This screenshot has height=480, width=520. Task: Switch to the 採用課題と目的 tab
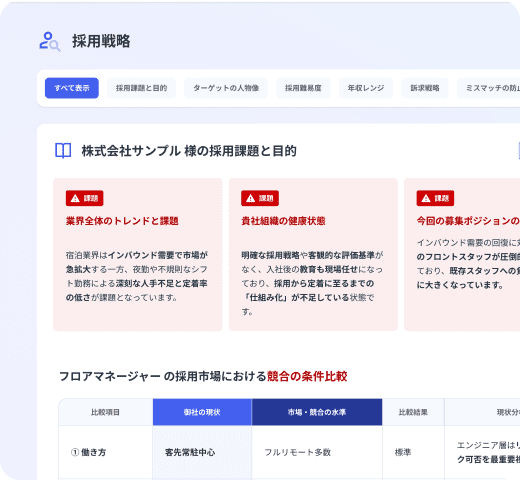(141, 88)
